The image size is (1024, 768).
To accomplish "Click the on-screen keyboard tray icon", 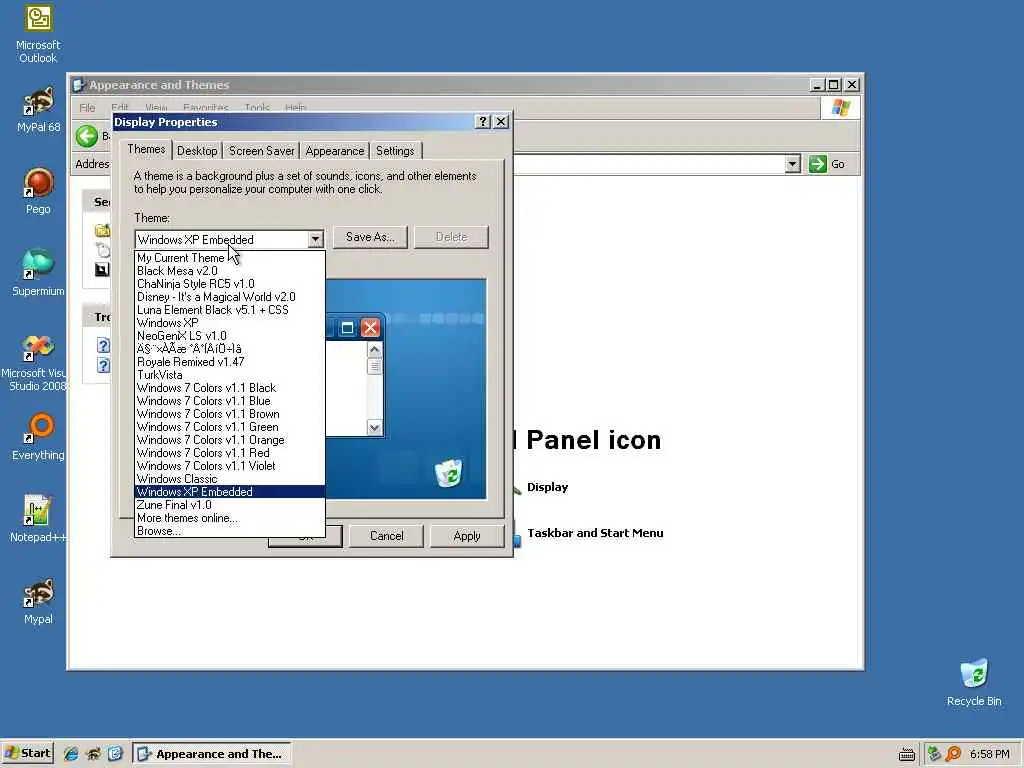I will (x=906, y=754).
